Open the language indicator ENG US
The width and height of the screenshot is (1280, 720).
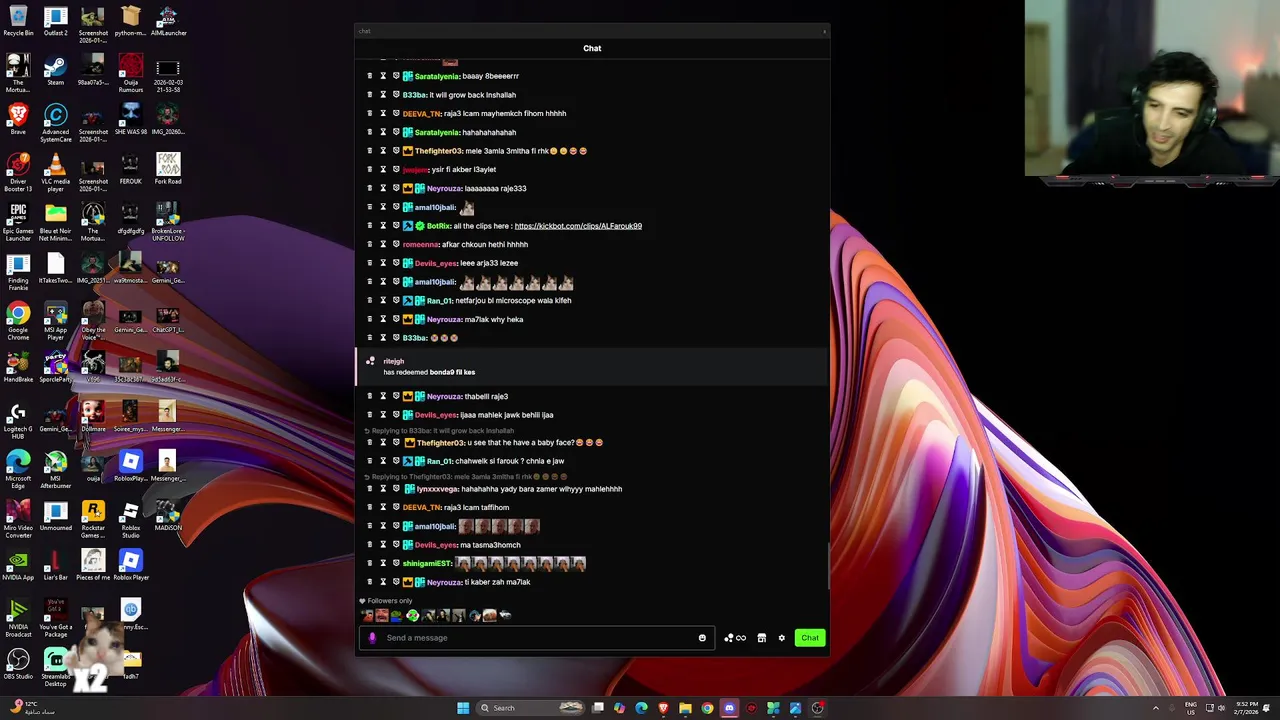coord(1191,708)
